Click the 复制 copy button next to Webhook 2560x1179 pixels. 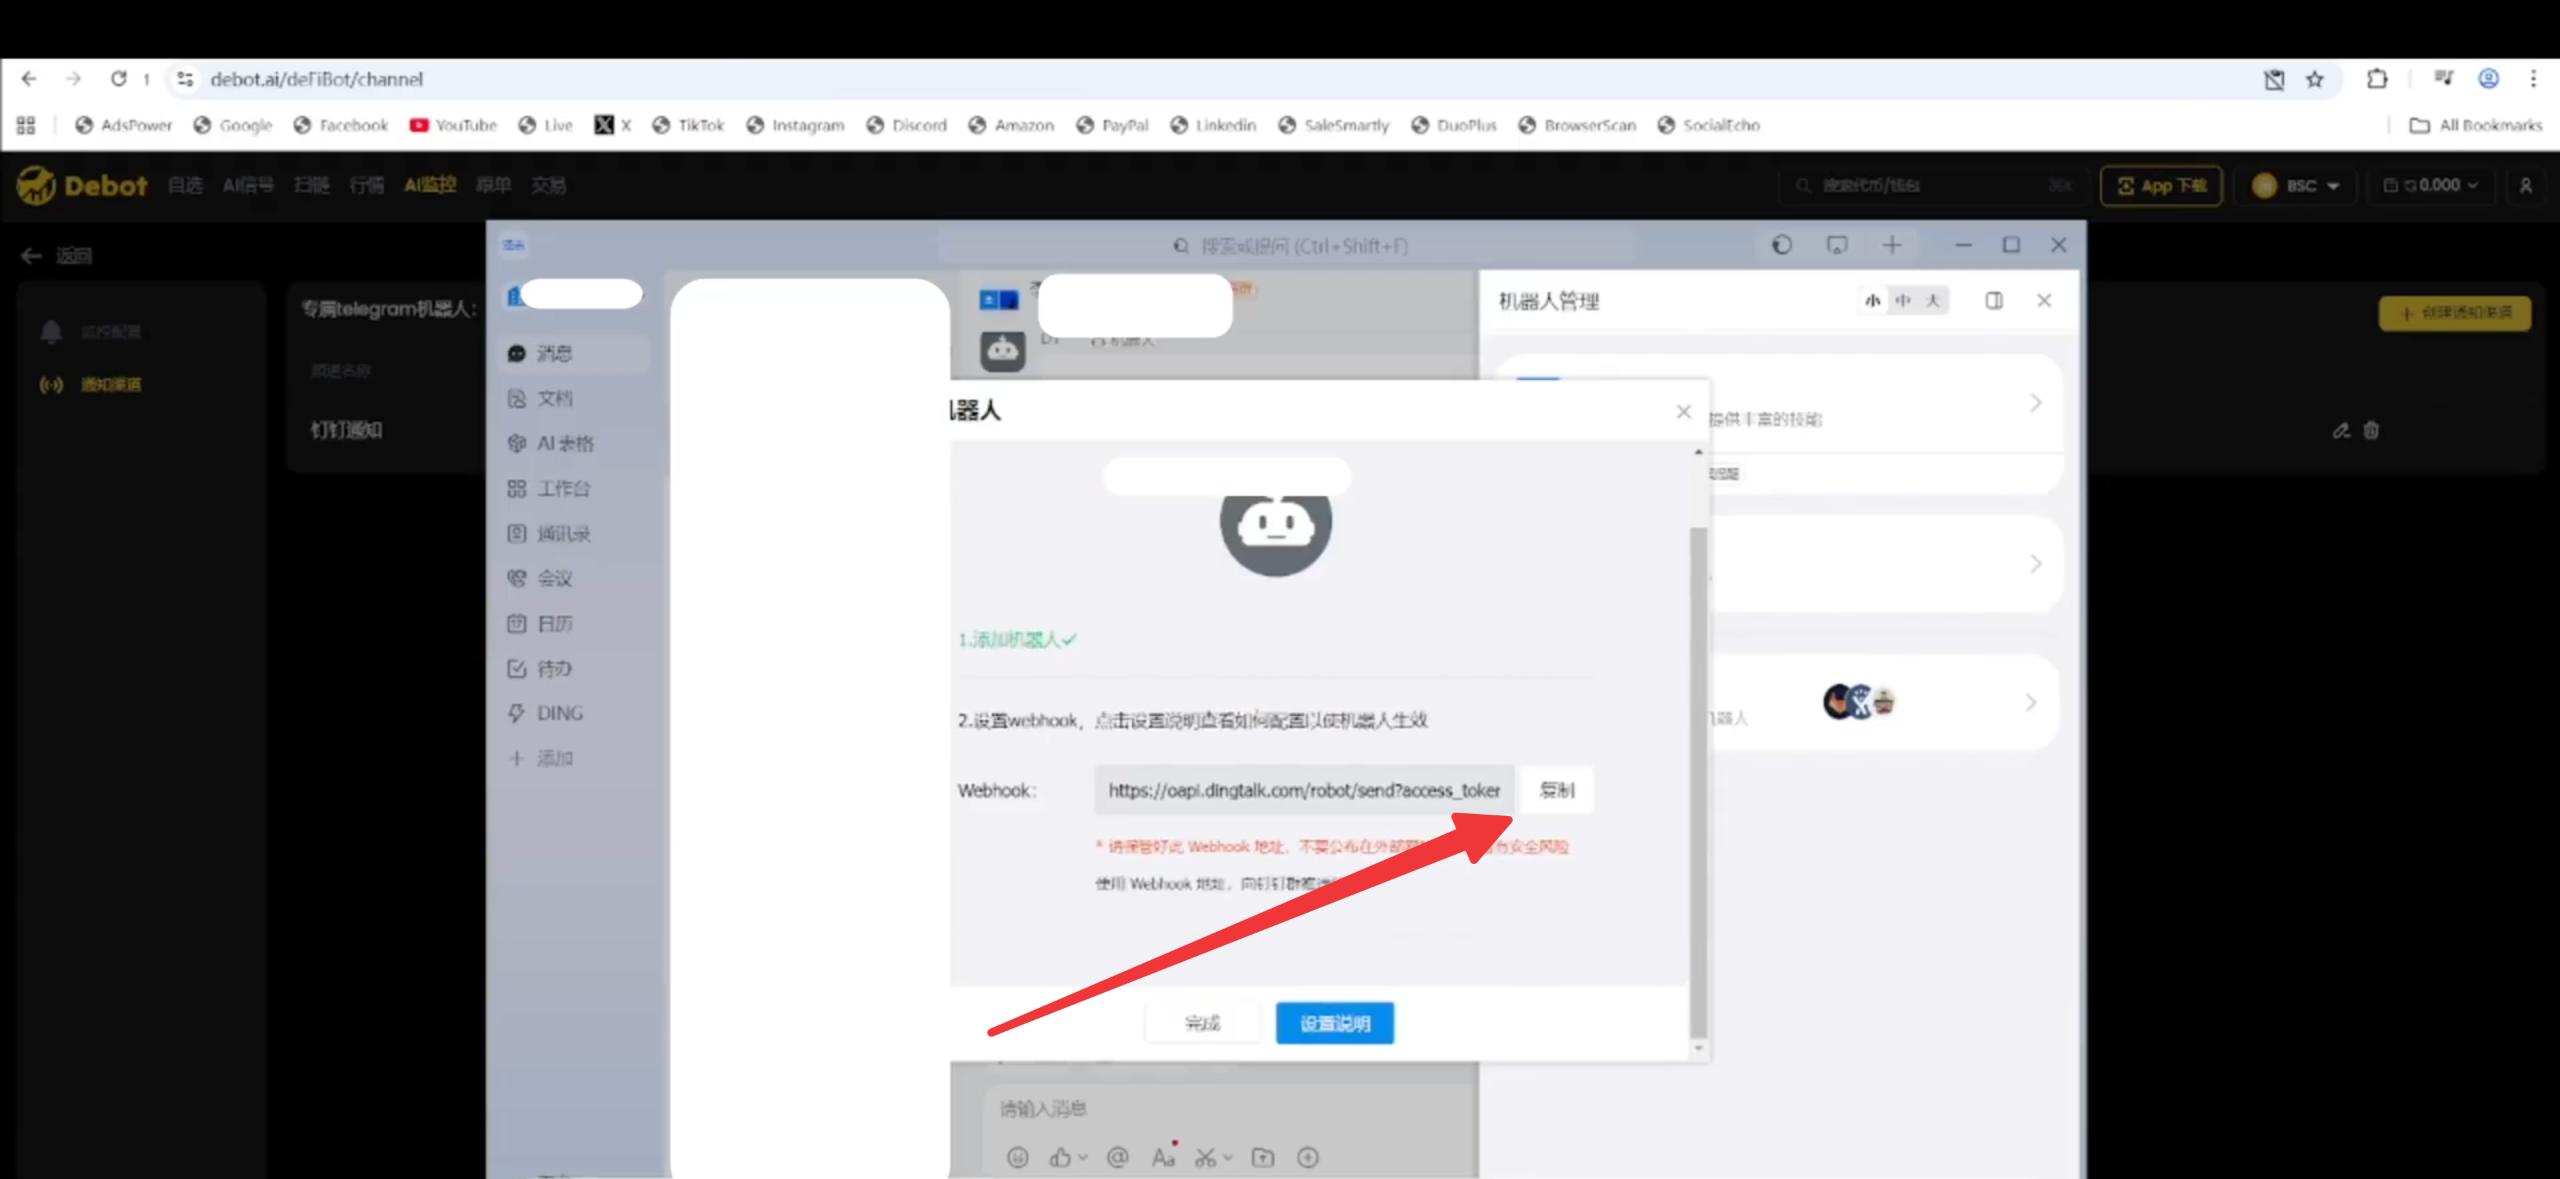tap(1557, 790)
